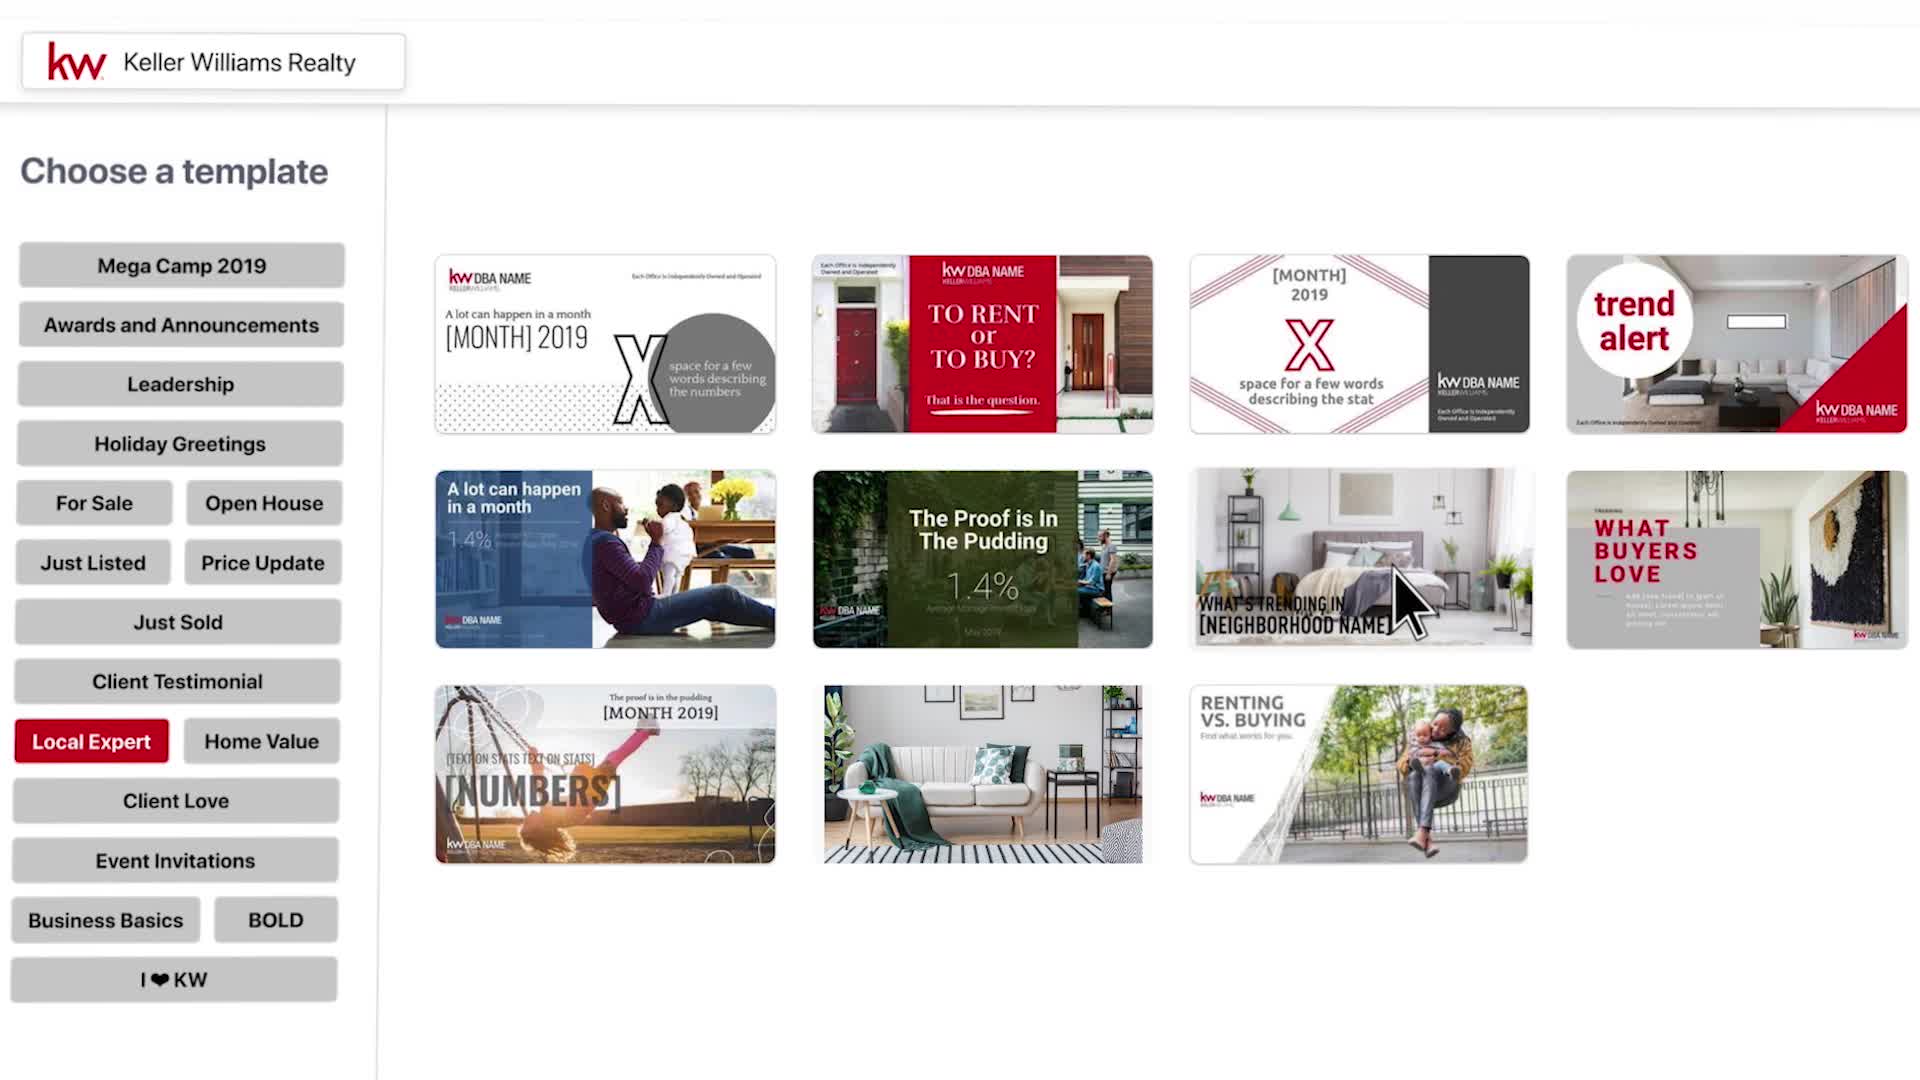Screen dimensions: 1920x1080
Task: Click the 'Home Value' filter button
Action: point(260,740)
